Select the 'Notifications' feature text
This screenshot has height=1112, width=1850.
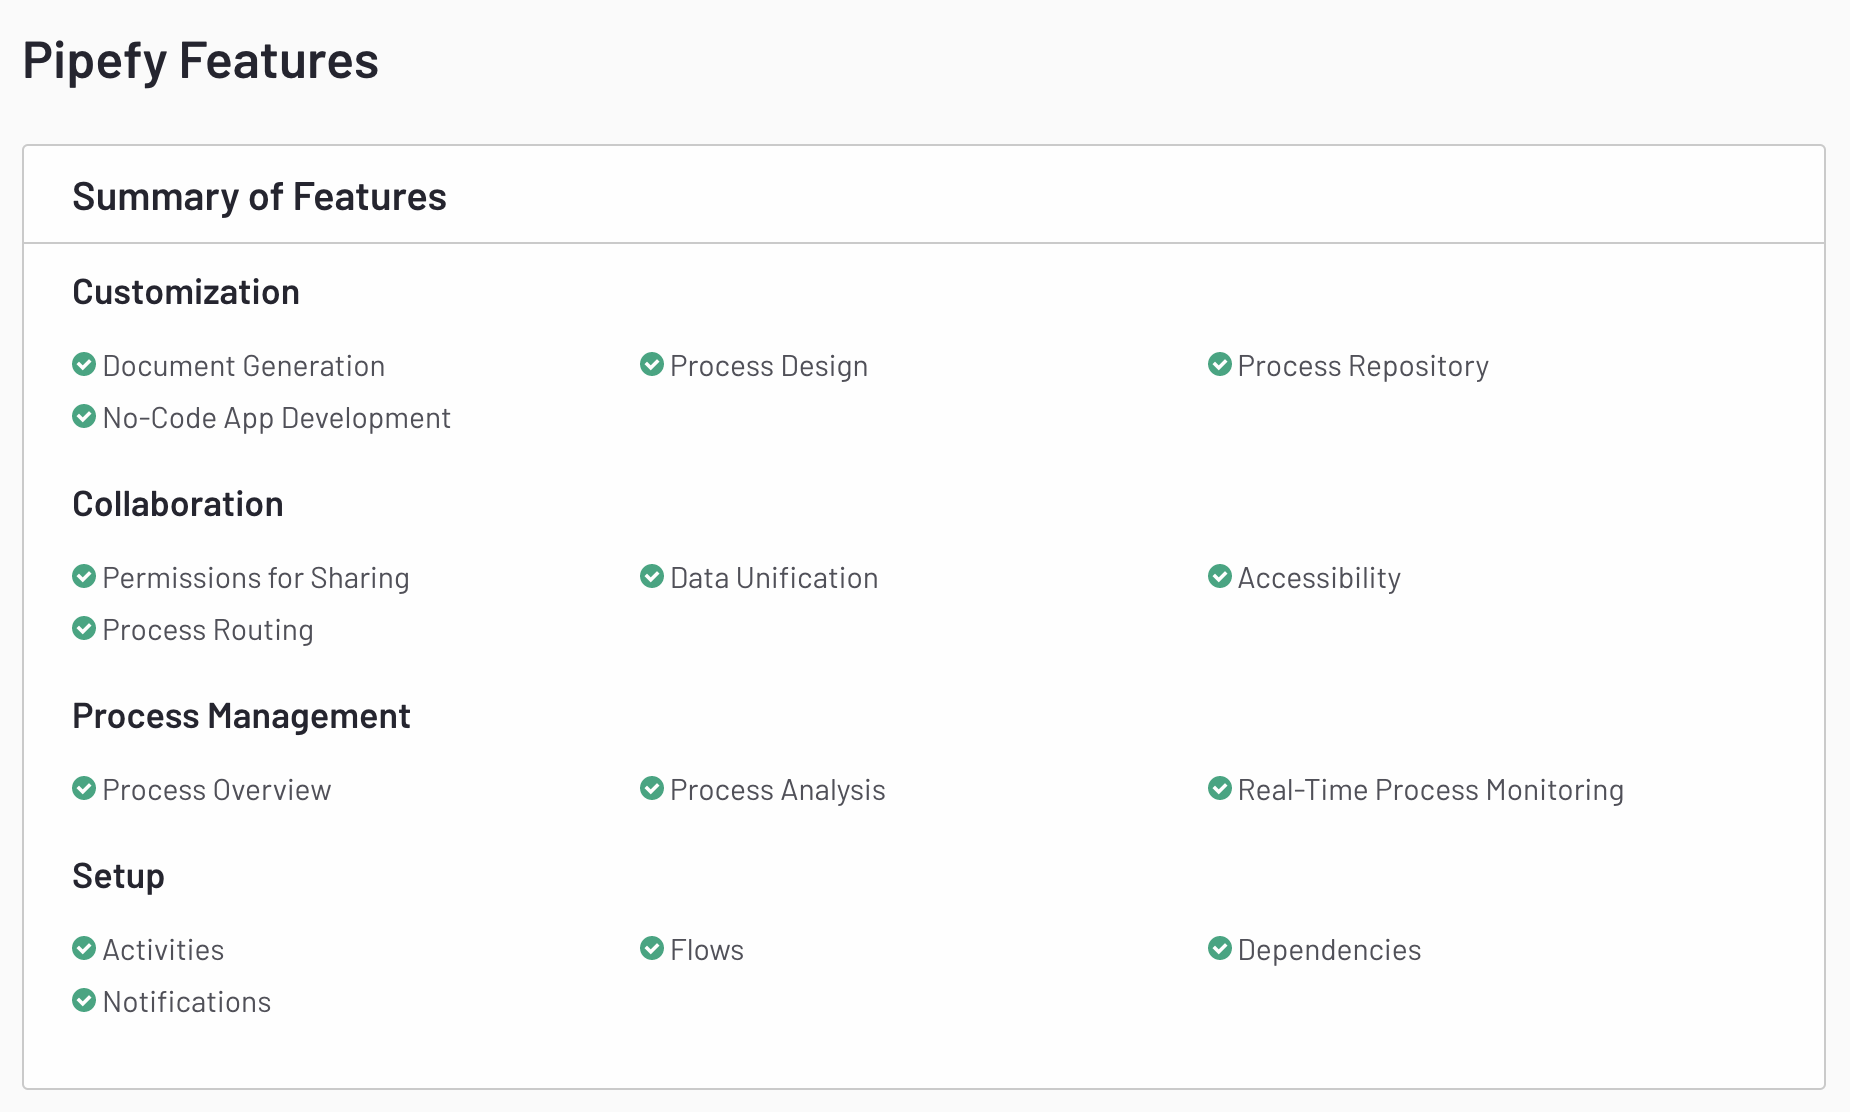tap(187, 1002)
